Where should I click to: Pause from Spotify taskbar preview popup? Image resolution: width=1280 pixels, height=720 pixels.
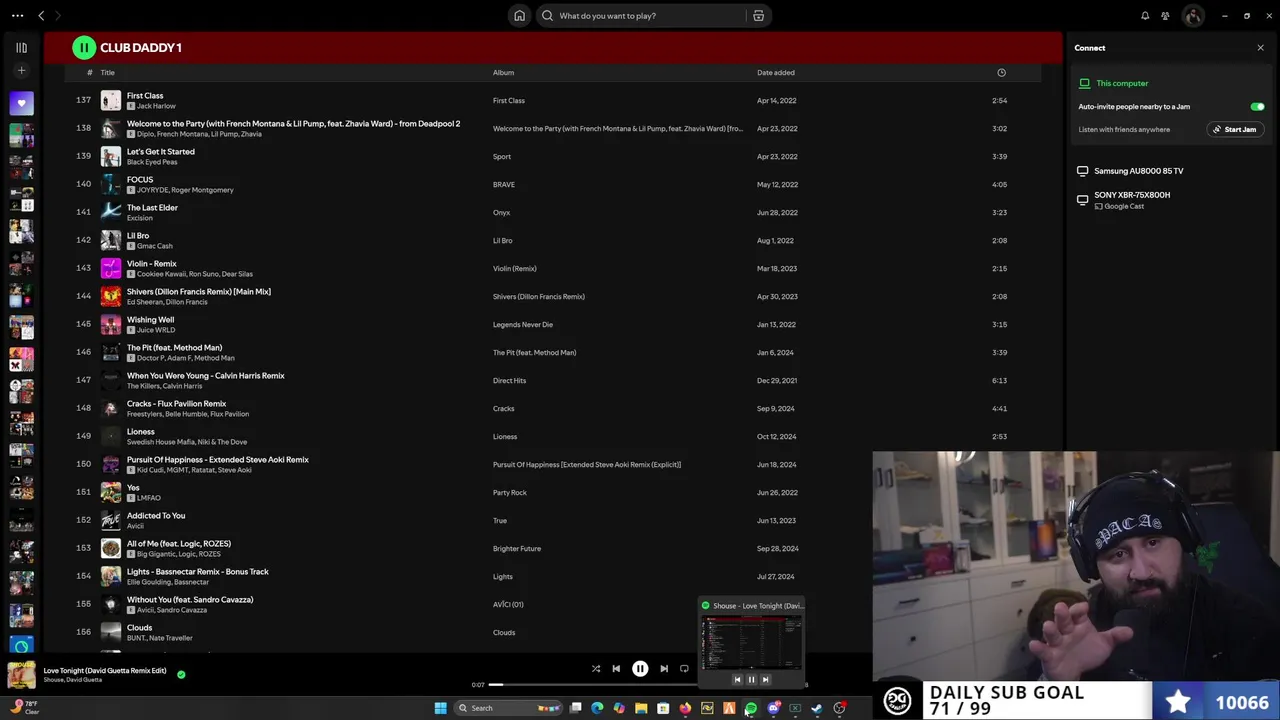[751, 680]
